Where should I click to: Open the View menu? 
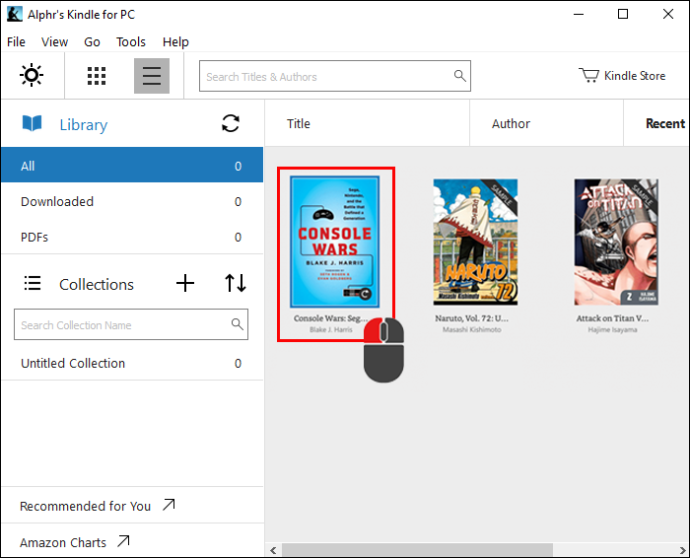(55, 42)
